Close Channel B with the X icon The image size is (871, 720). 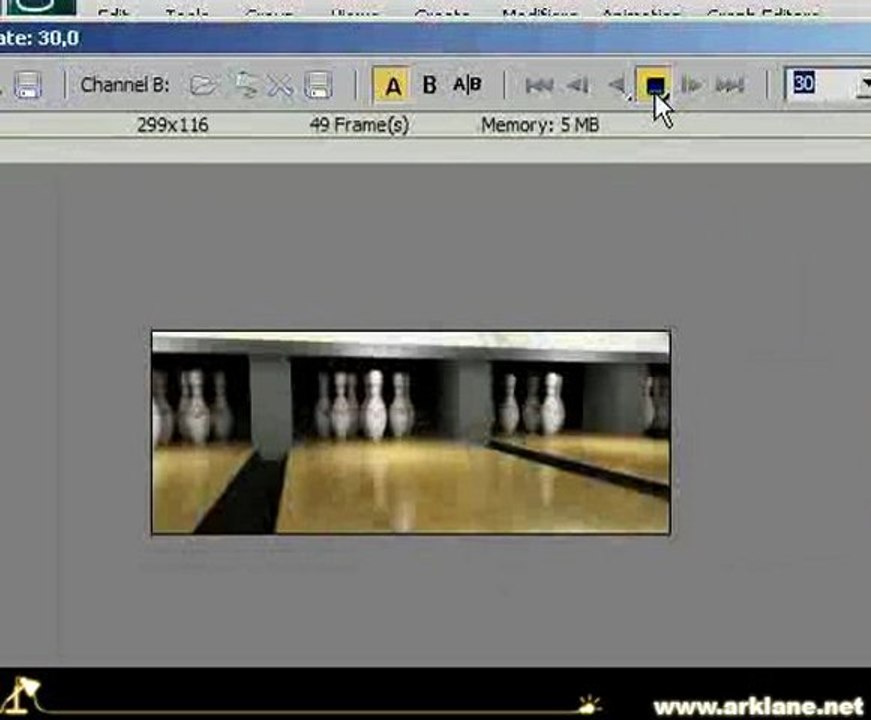pos(280,85)
